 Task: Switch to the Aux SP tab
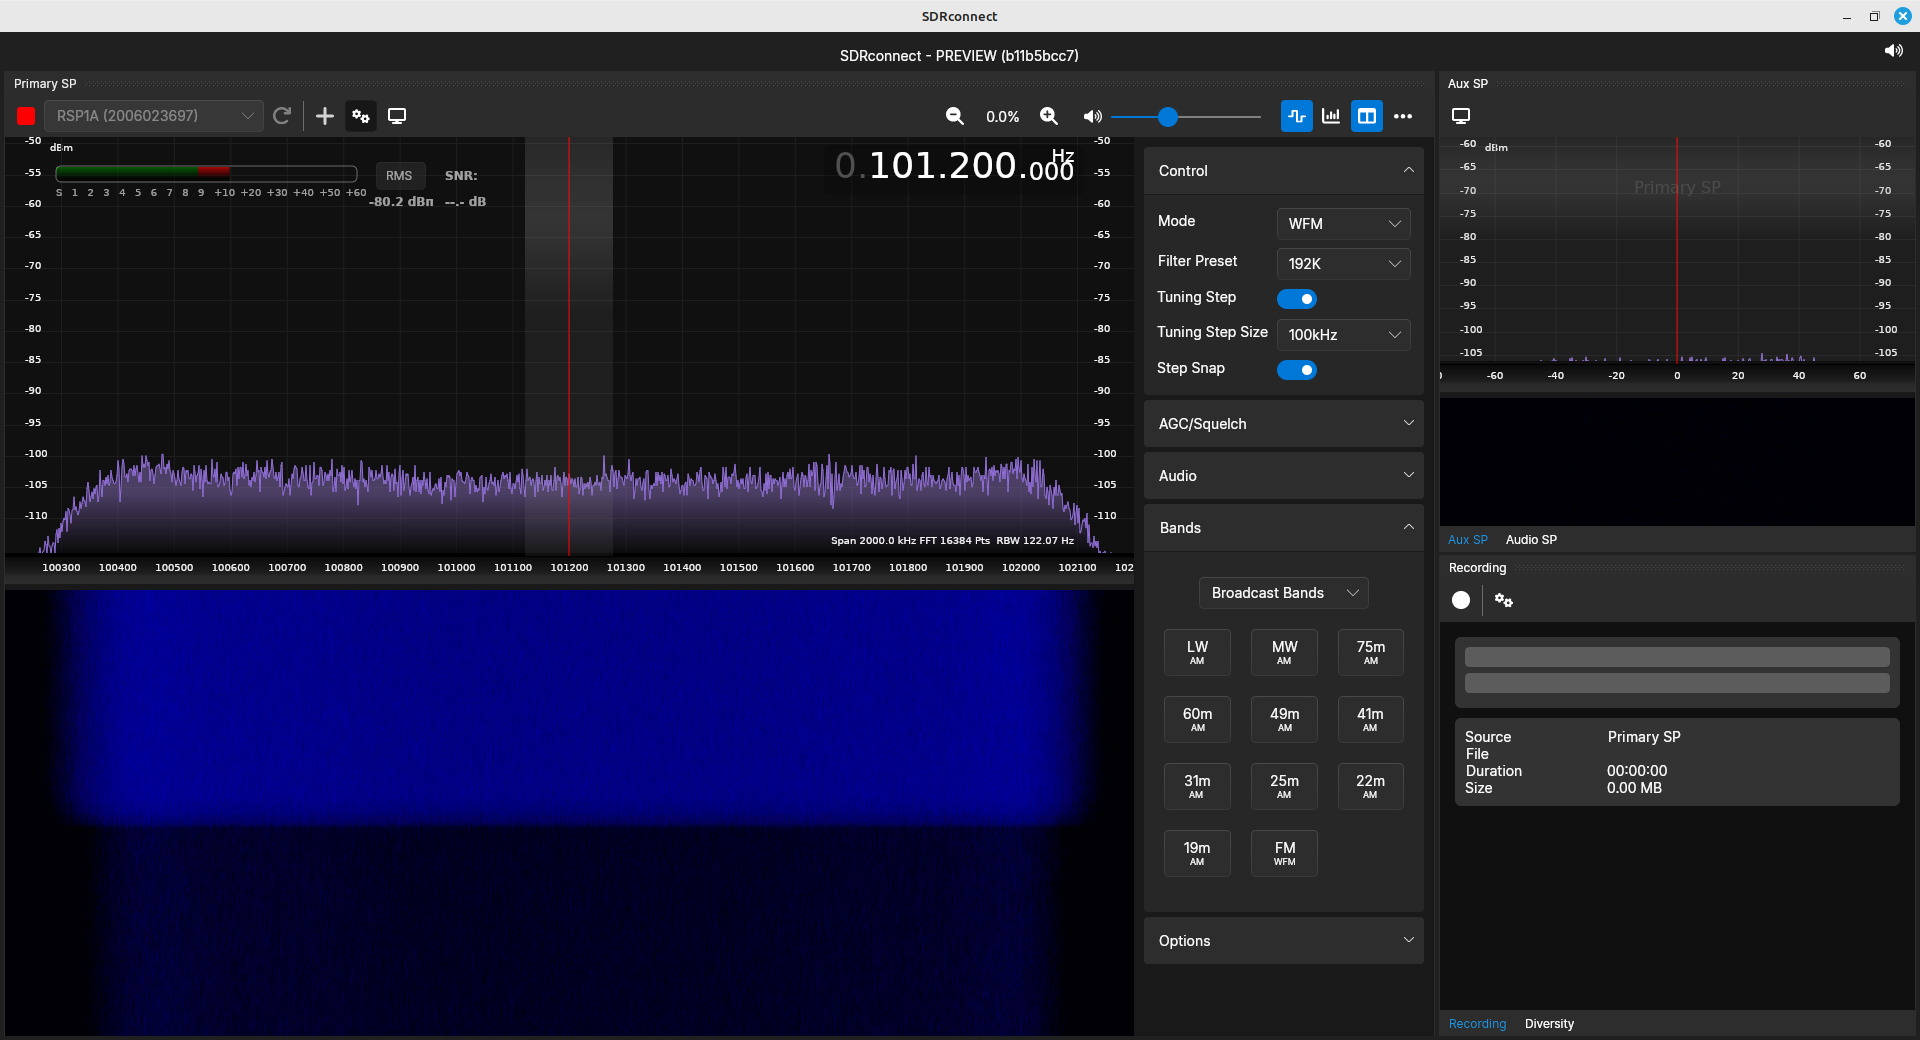pyautogui.click(x=1468, y=540)
